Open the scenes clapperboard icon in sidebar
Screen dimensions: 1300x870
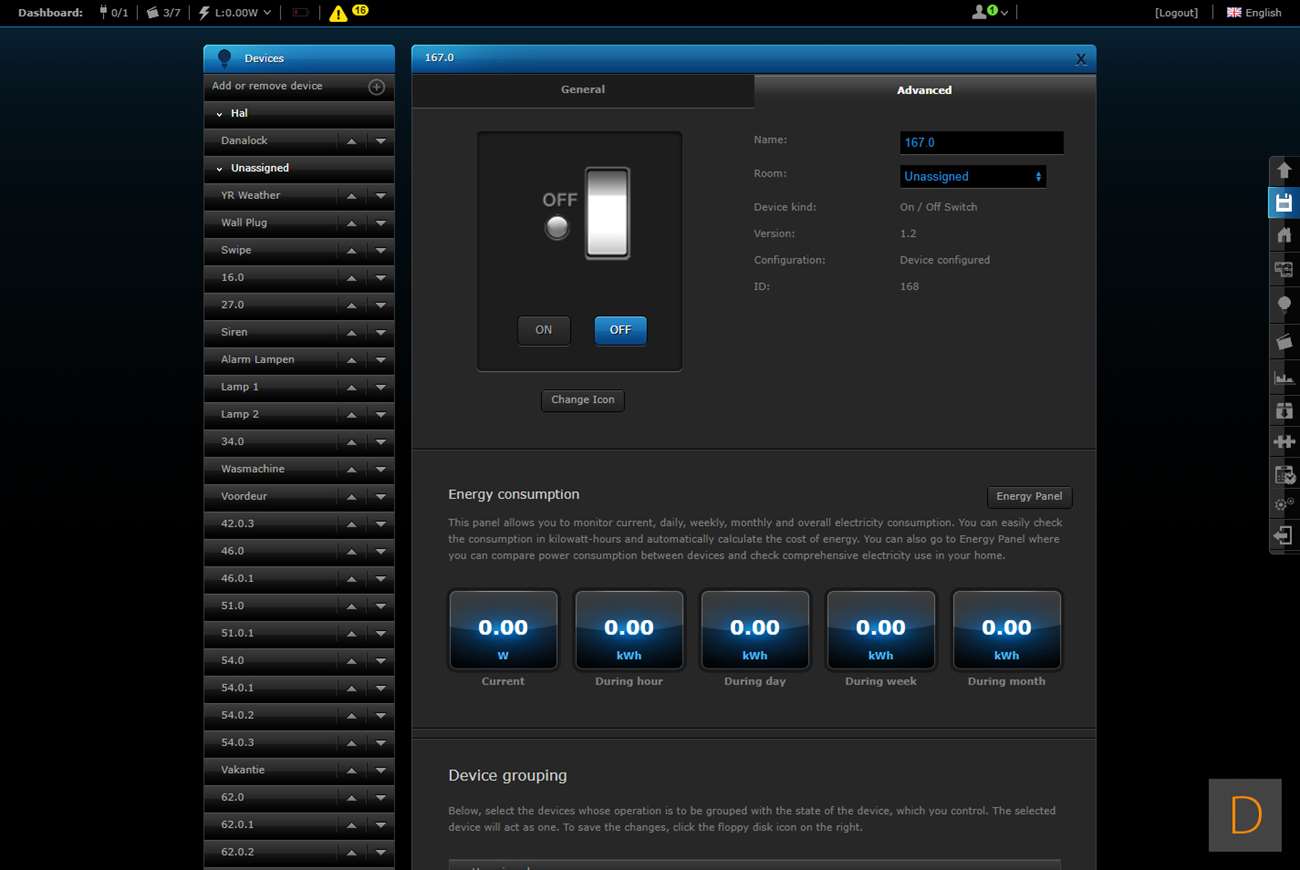pos(1284,342)
